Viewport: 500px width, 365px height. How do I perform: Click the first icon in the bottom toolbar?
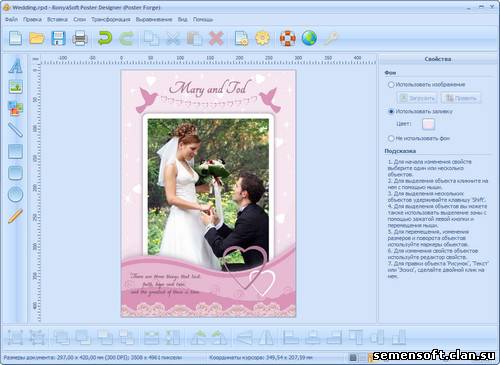coord(15,337)
